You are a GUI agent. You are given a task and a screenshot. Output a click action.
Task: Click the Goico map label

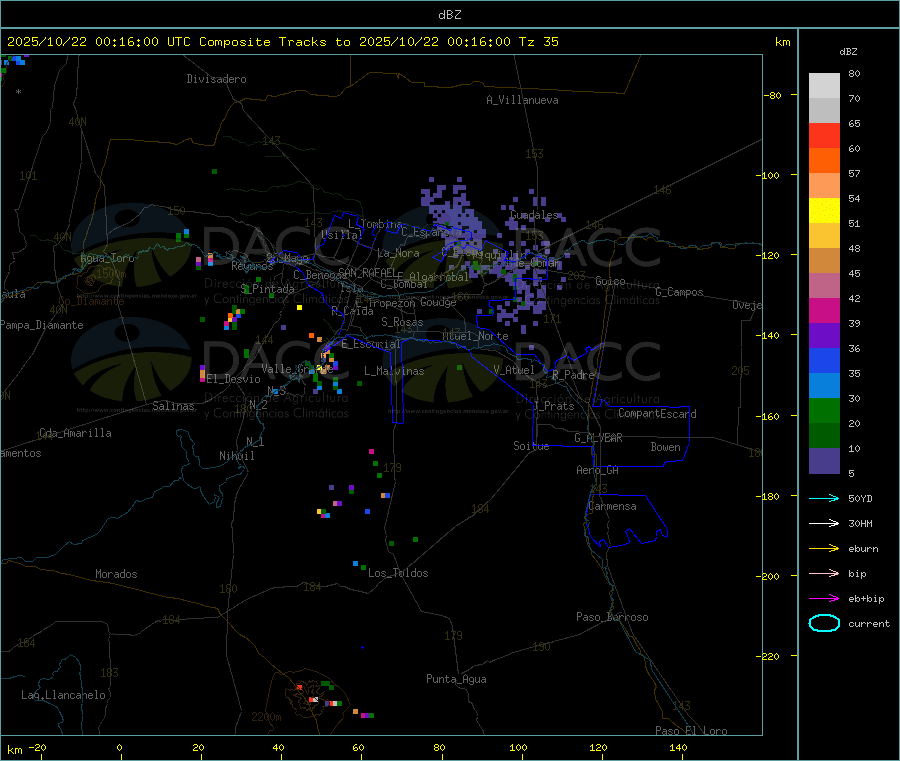pos(610,281)
